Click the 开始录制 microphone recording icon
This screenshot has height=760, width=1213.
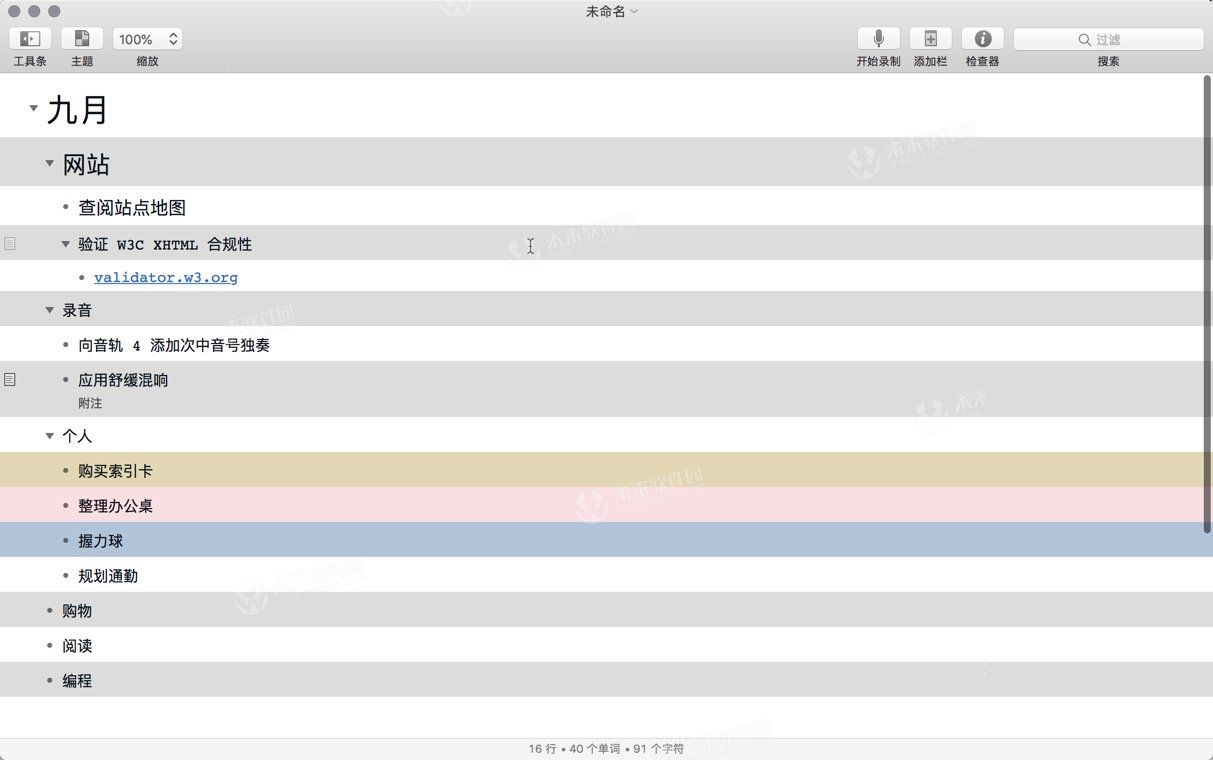pos(877,38)
